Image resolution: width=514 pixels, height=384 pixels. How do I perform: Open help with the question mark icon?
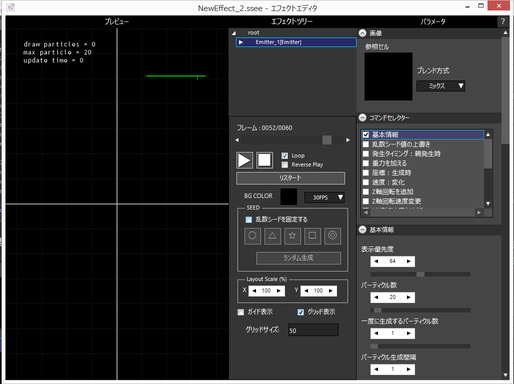tap(503, 22)
